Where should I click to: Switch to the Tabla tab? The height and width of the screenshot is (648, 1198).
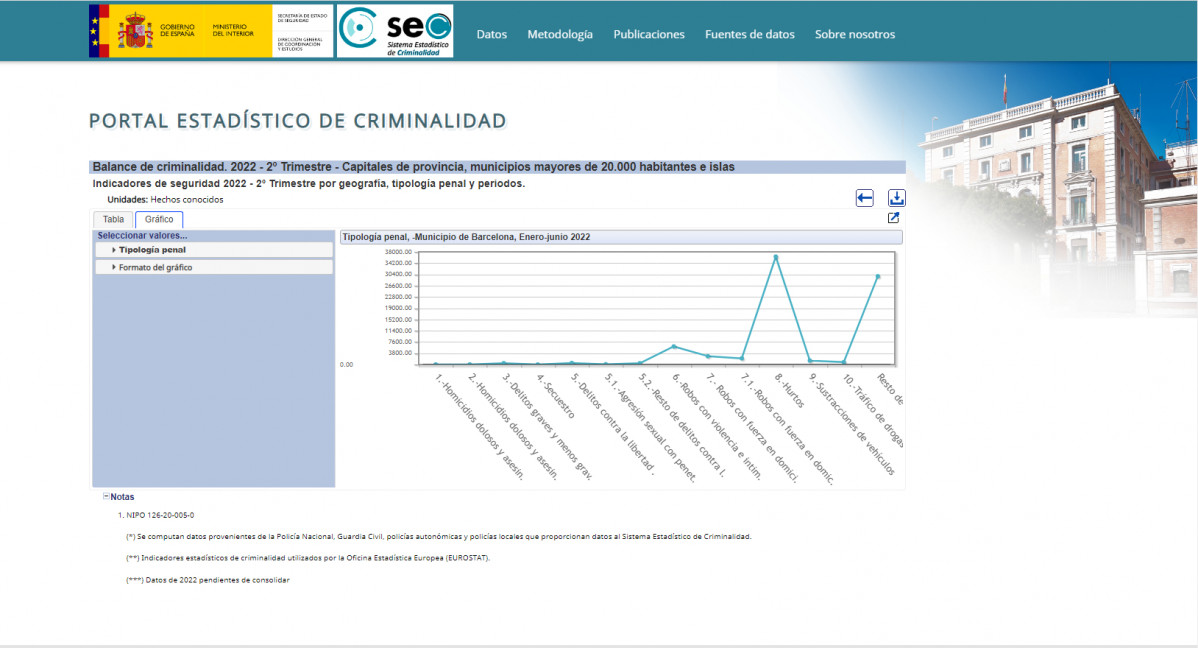pyautogui.click(x=112, y=218)
